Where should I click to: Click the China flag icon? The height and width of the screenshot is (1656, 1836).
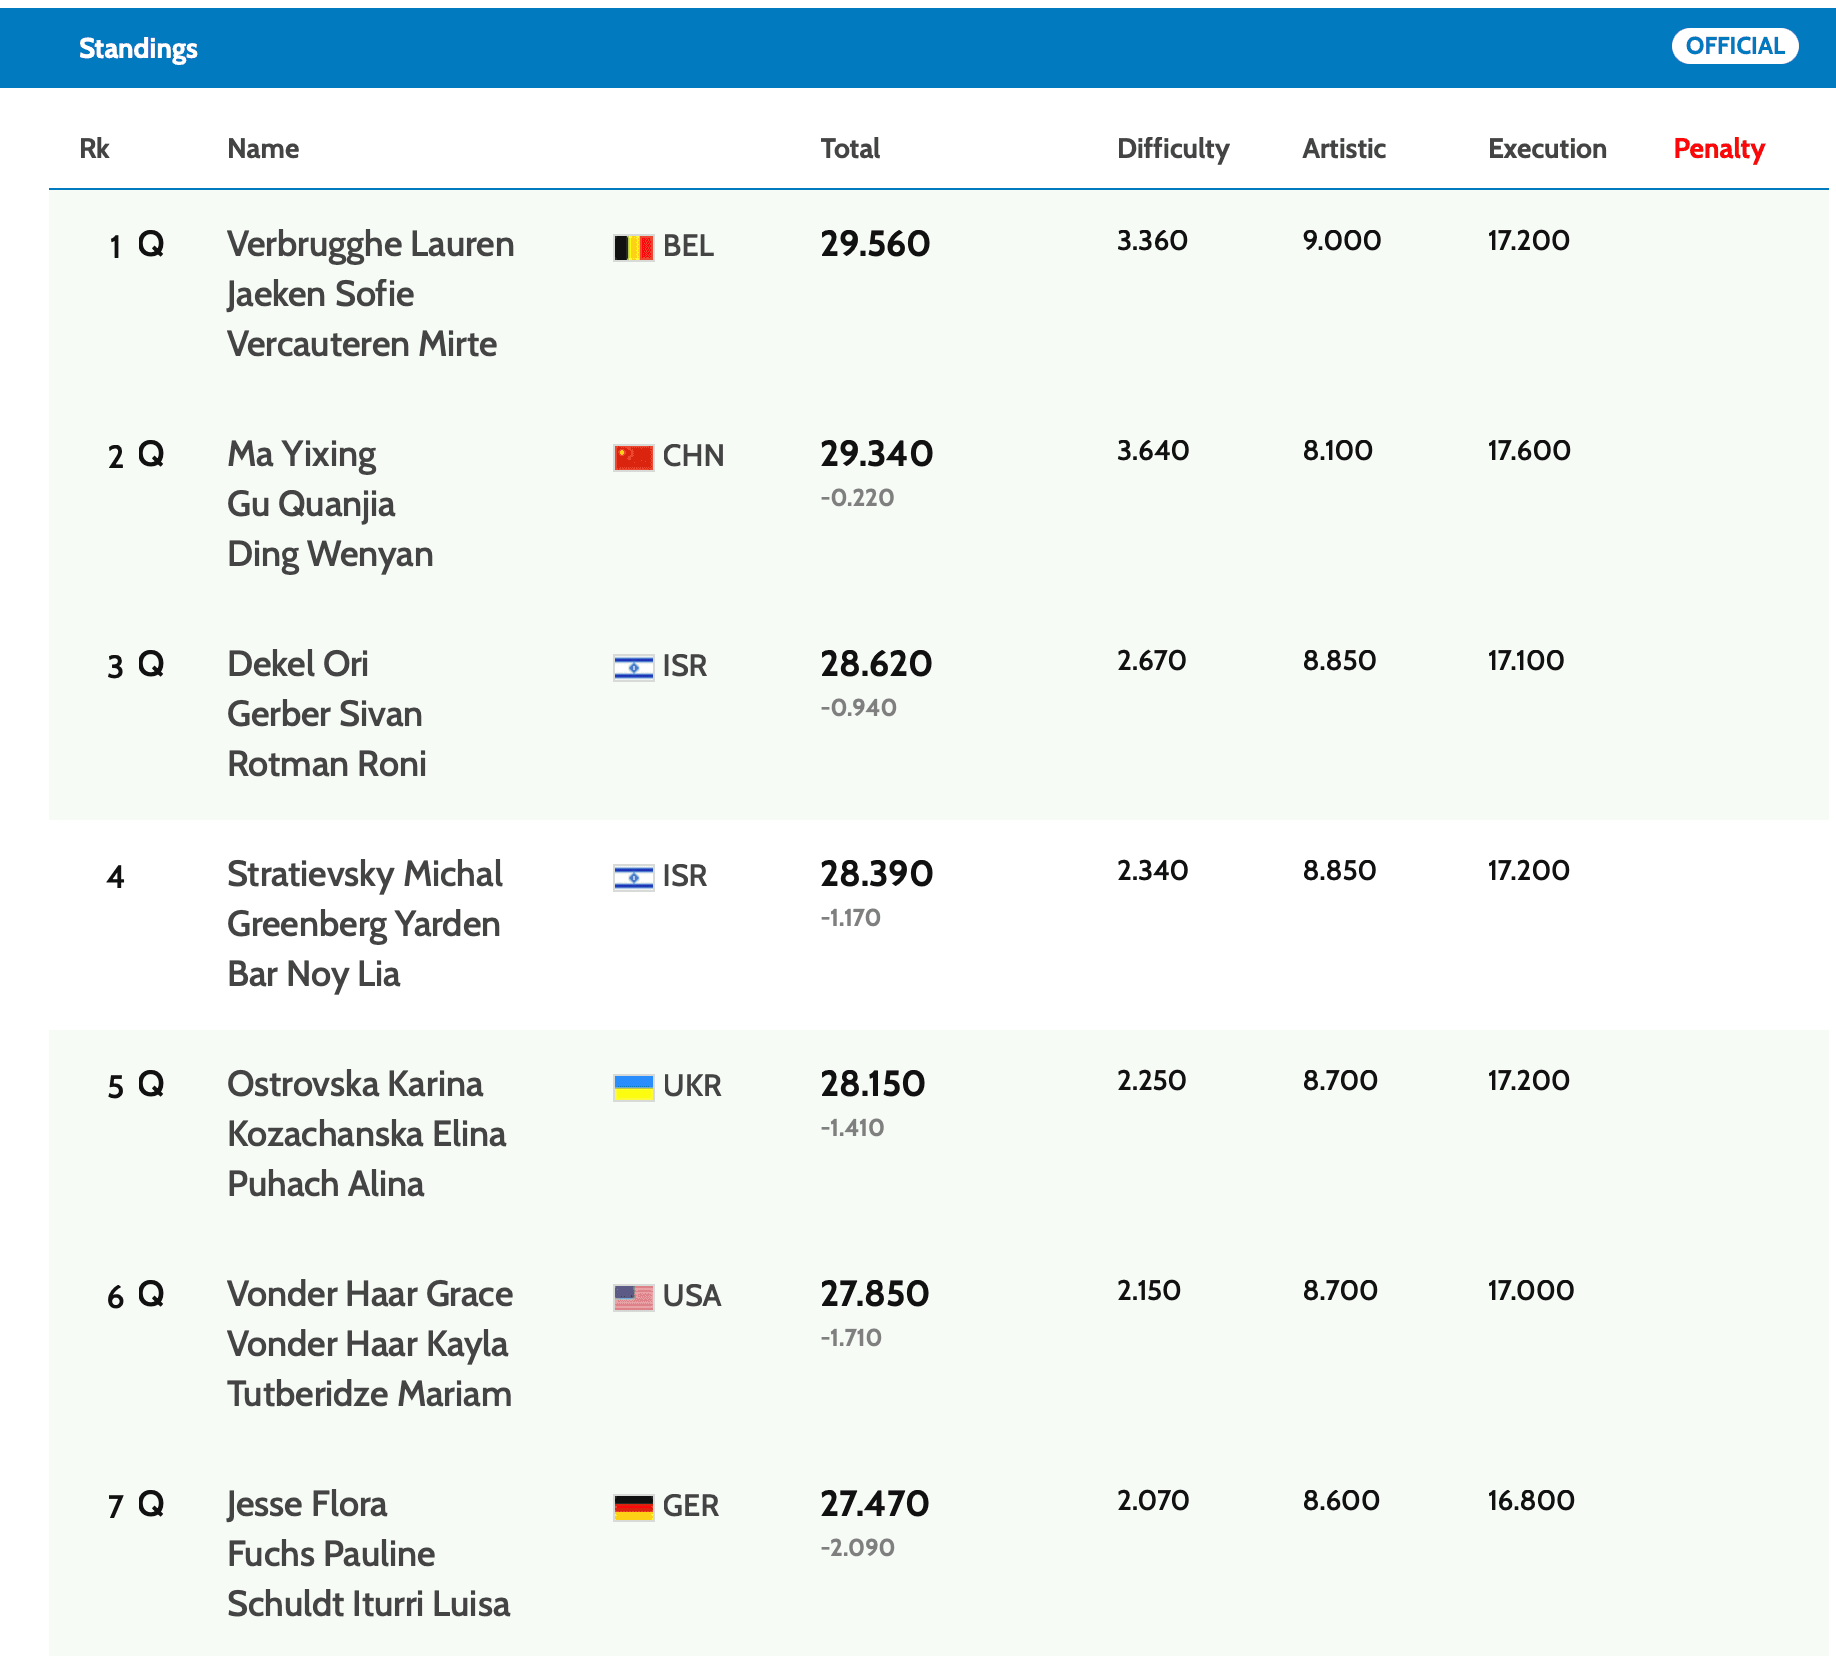(633, 457)
